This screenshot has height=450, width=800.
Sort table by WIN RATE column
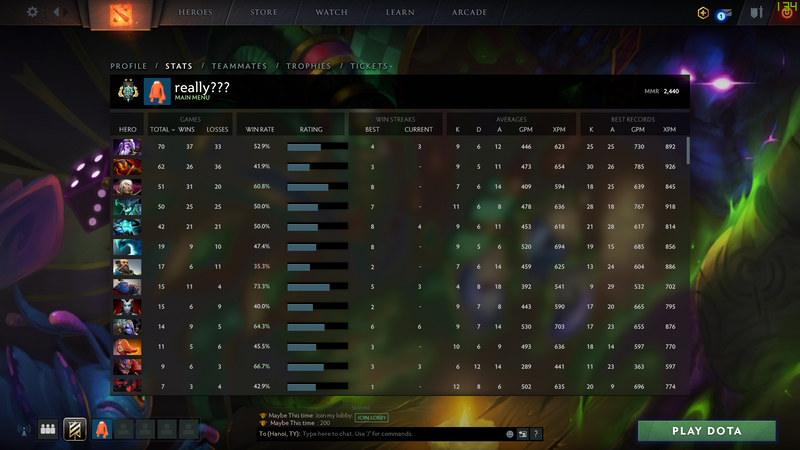click(260, 130)
